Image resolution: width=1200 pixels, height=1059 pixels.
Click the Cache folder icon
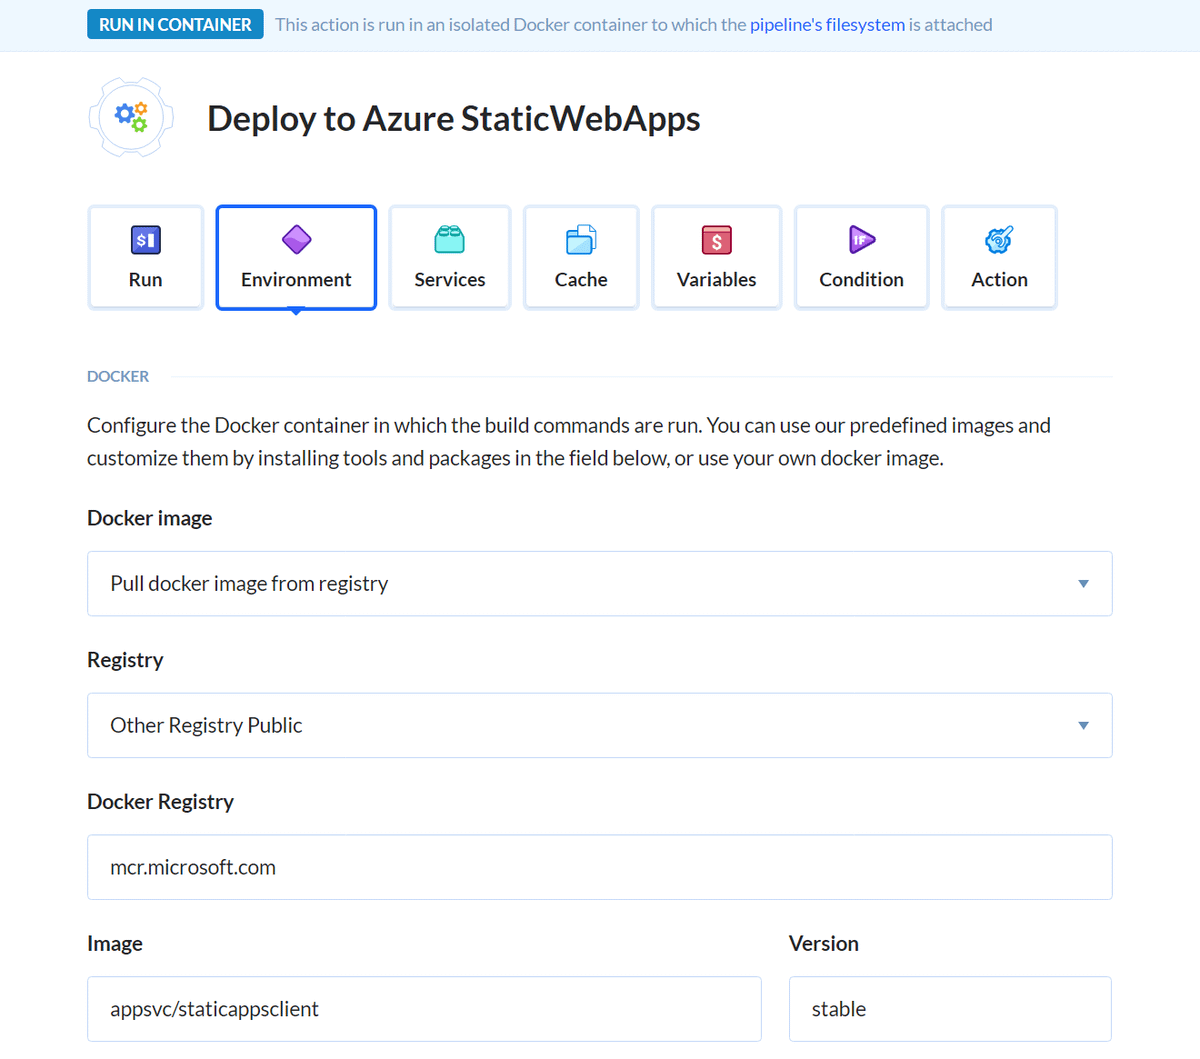(581, 239)
